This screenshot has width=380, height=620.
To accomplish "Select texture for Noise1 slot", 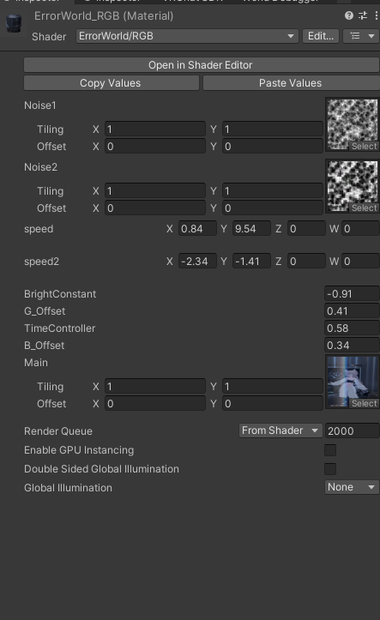I will point(364,146).
